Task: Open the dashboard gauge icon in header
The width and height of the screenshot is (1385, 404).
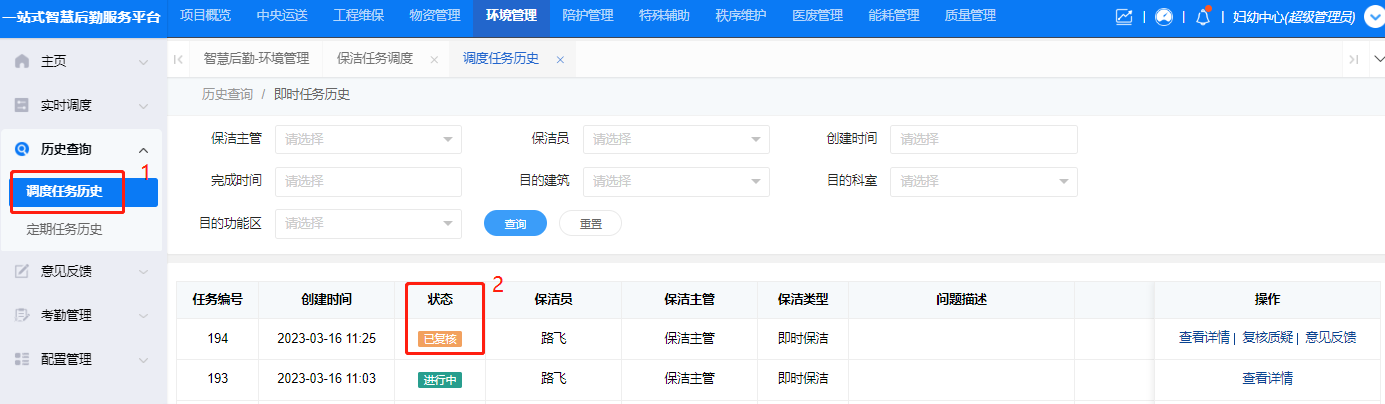Action: point(1164,17)
